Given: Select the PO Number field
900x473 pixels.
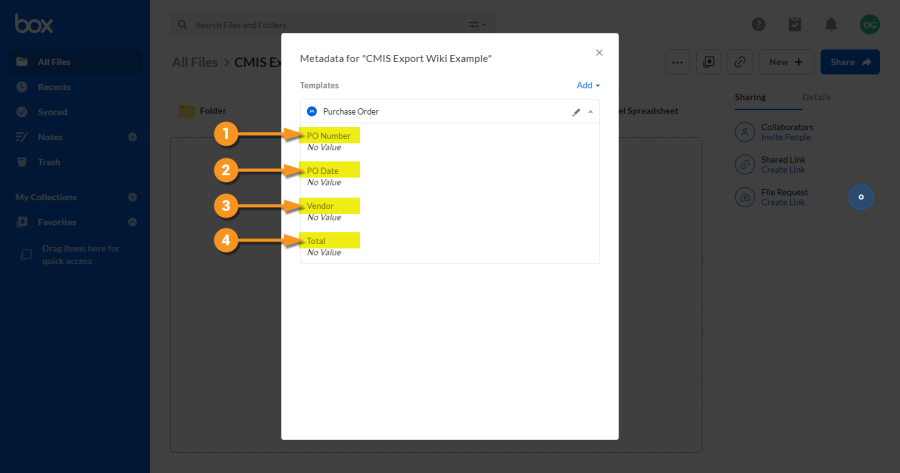Looking at the screenshot, I should click(329, 135).
